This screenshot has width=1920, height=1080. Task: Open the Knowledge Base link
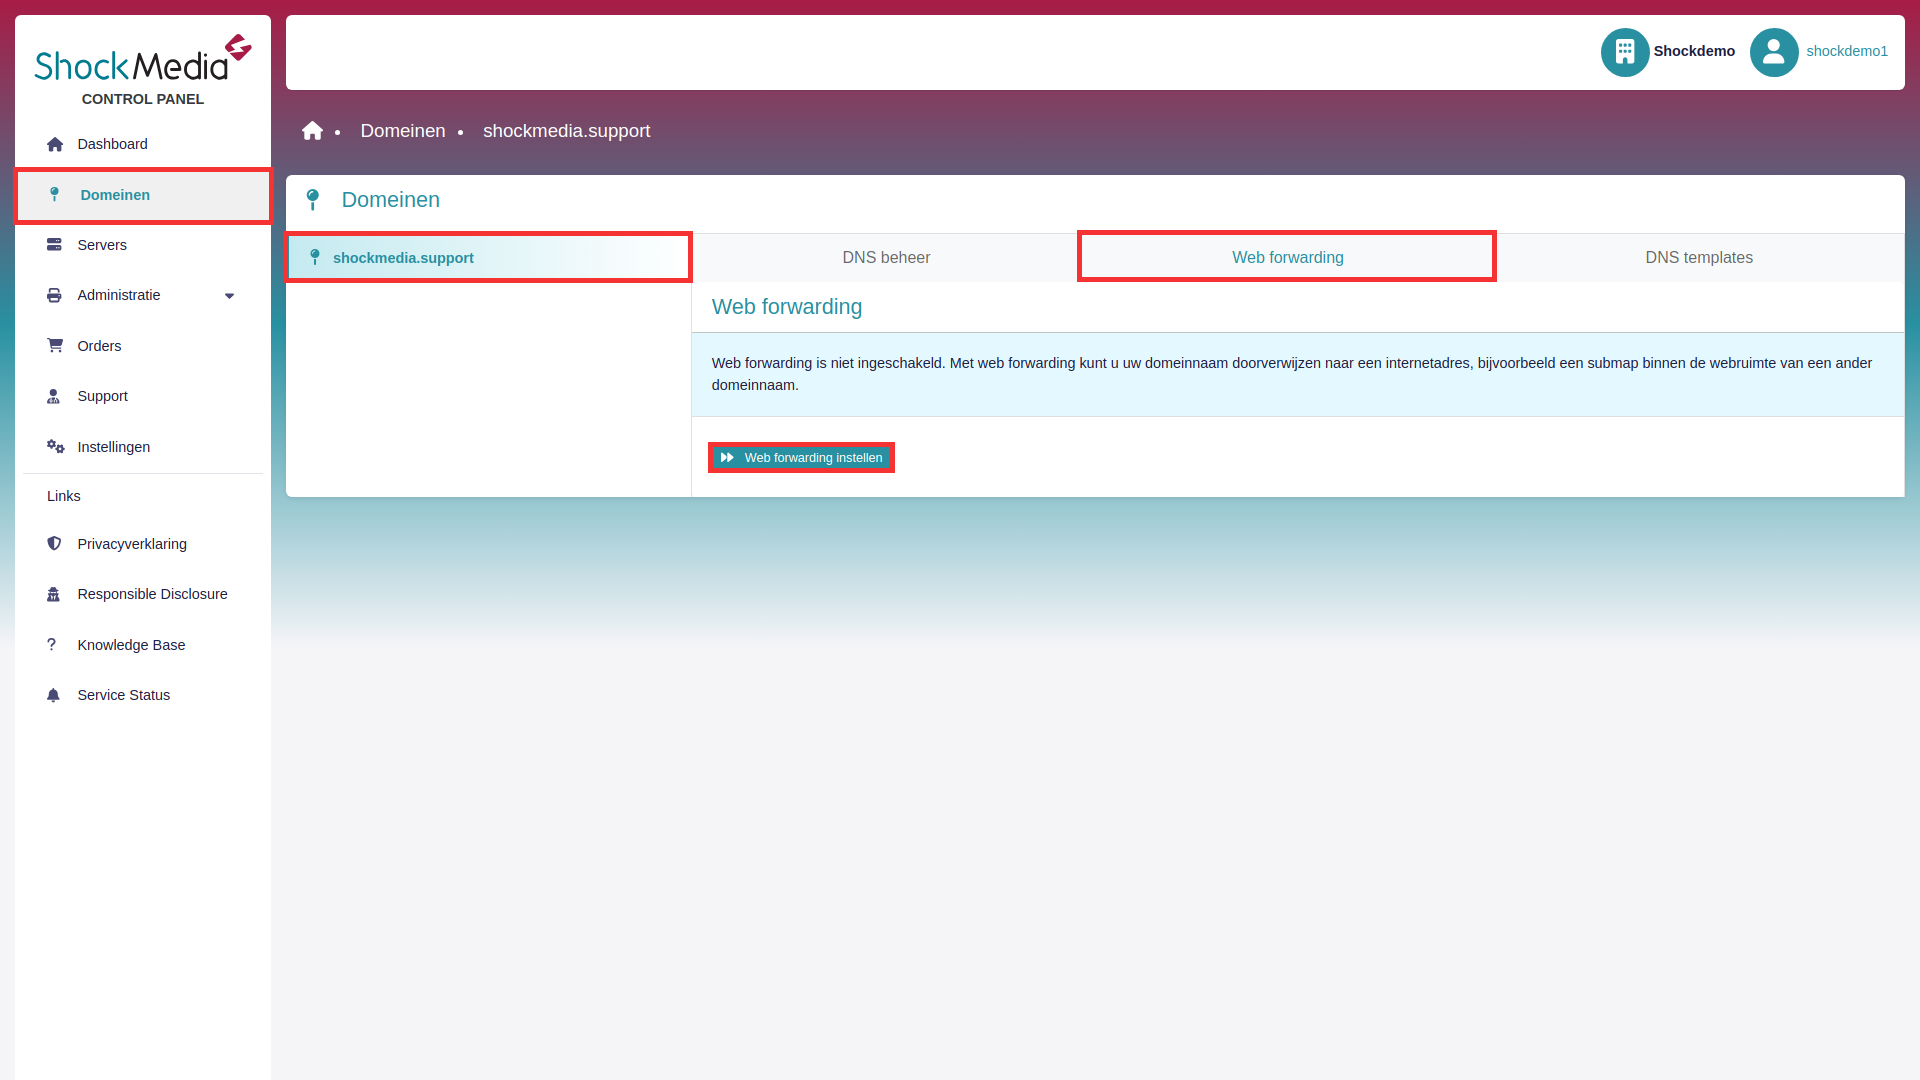click(x=131, y=645)
